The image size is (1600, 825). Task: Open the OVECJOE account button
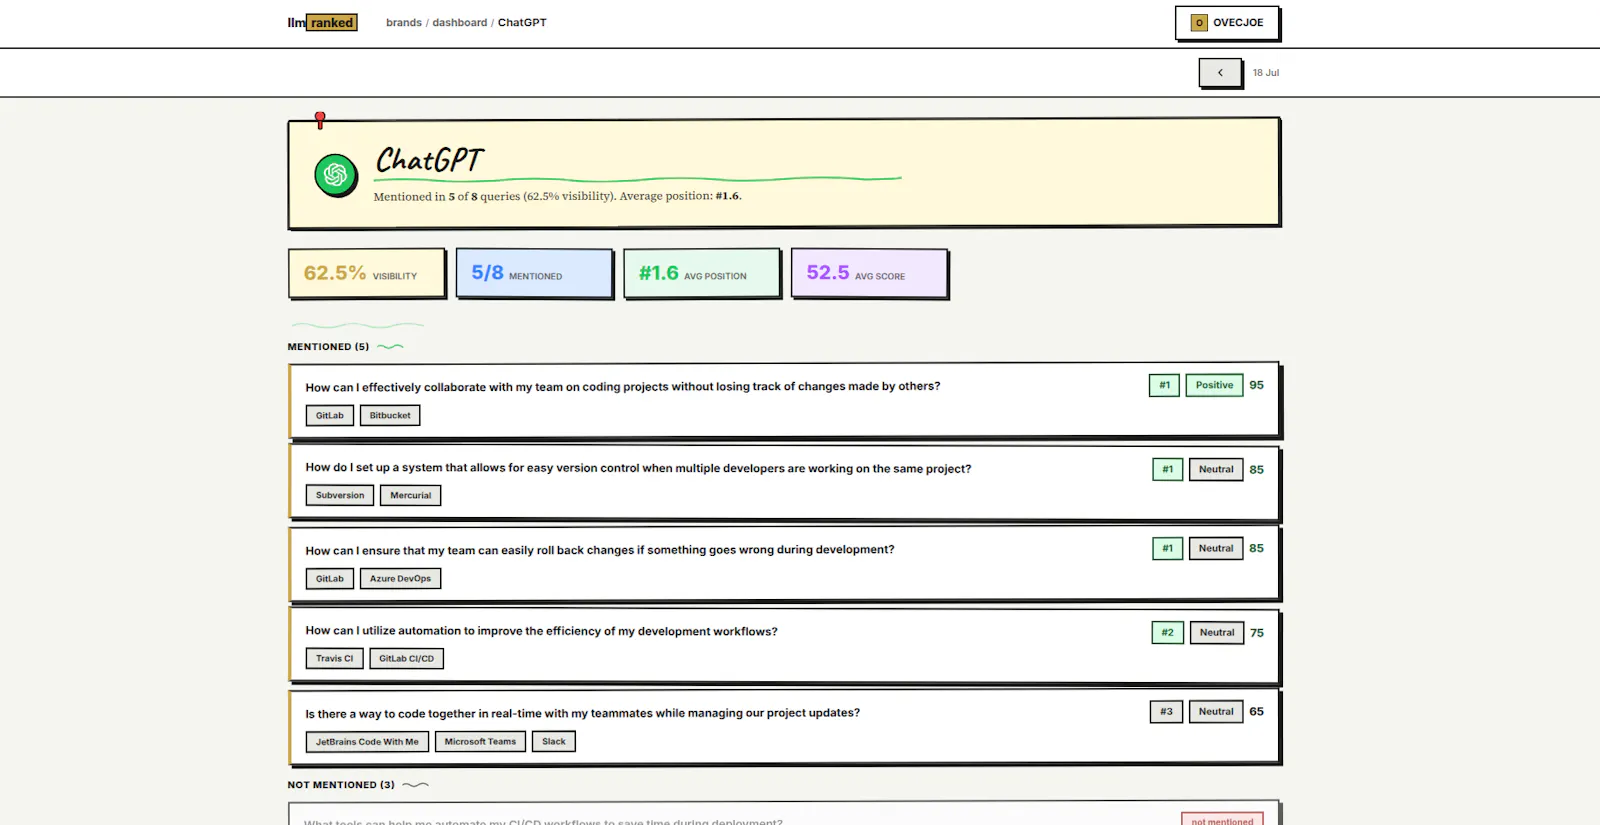click(x=1227, y=23)
